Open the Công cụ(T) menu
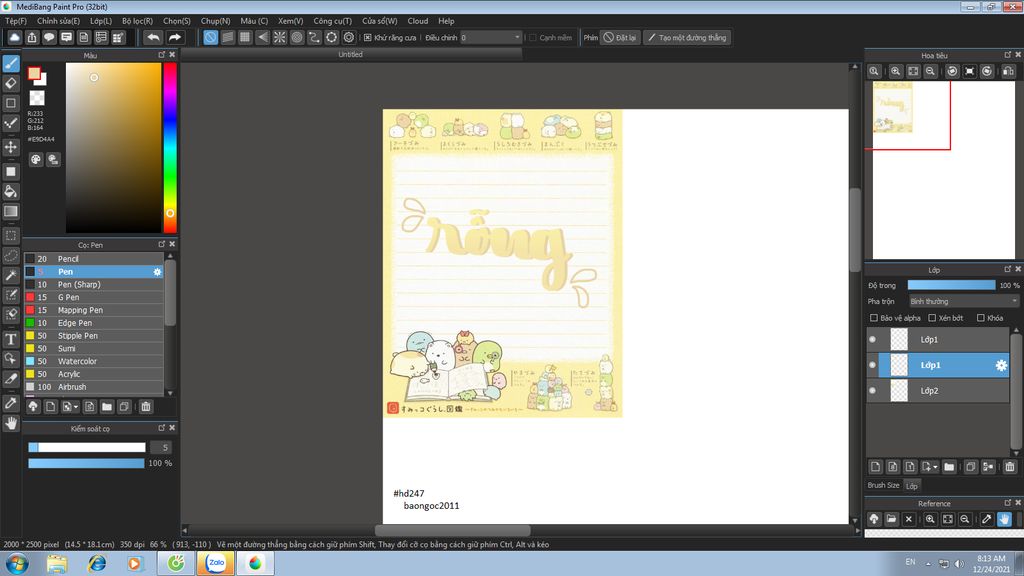This screenshot has width=1024, height=576. [332, 21]
